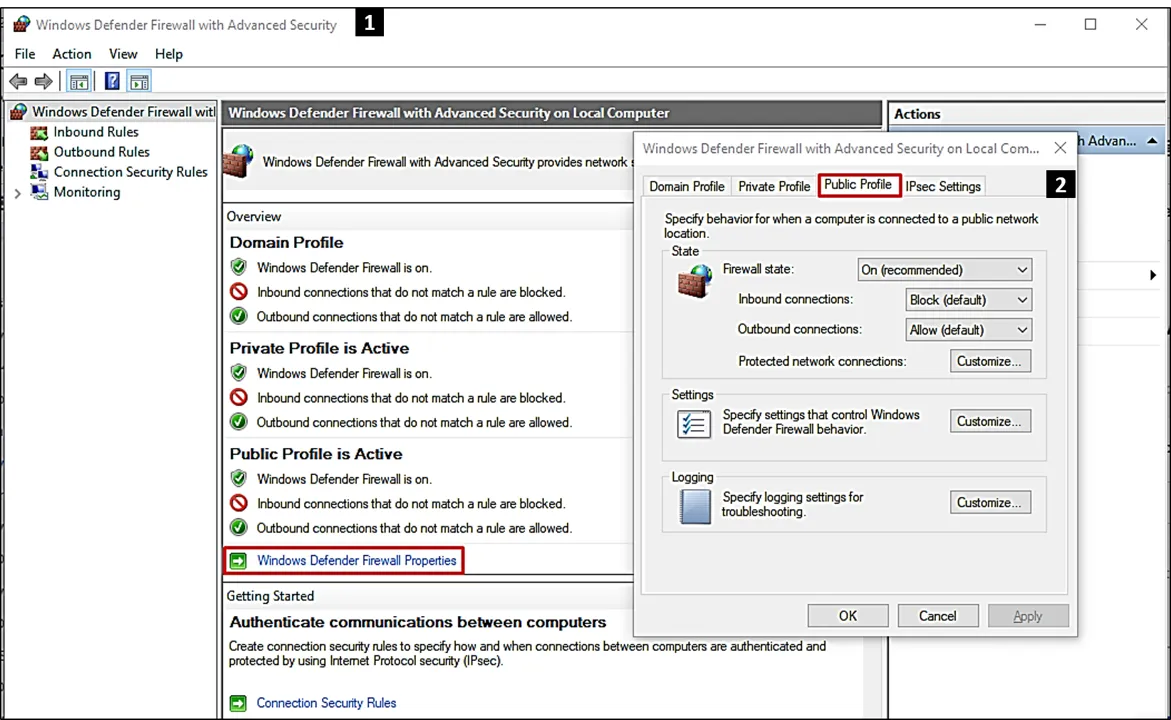Open the File menu
This screenshot has width=1171, height=720.
[25, 54]
